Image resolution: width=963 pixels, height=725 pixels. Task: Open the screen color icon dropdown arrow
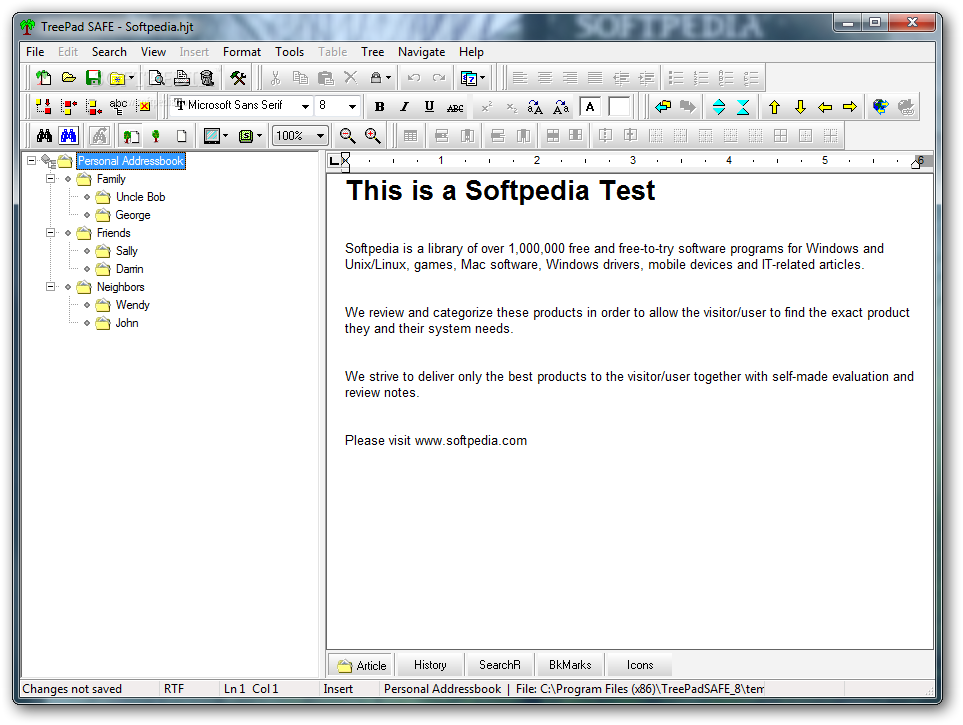coord(225,136)
